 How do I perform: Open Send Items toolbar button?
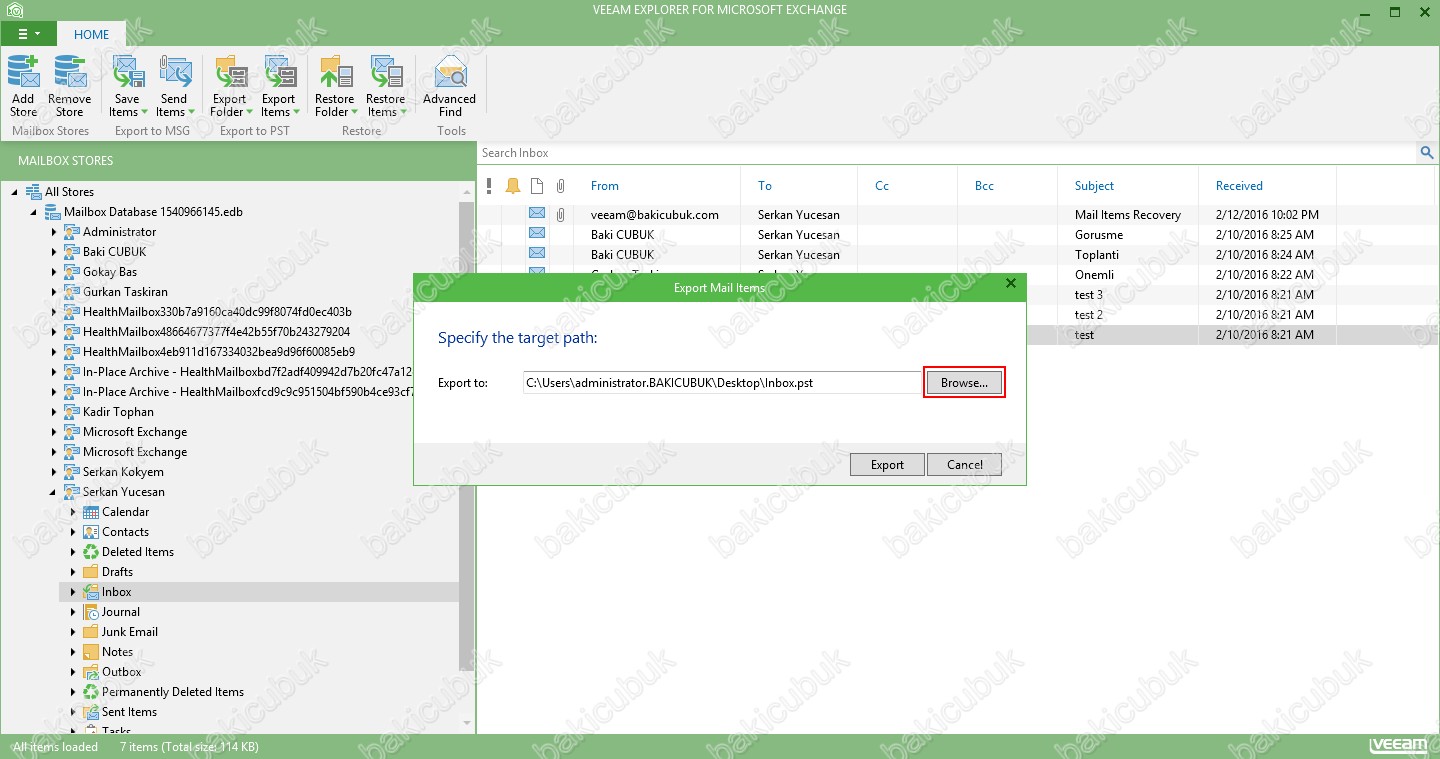click(174, 87)
